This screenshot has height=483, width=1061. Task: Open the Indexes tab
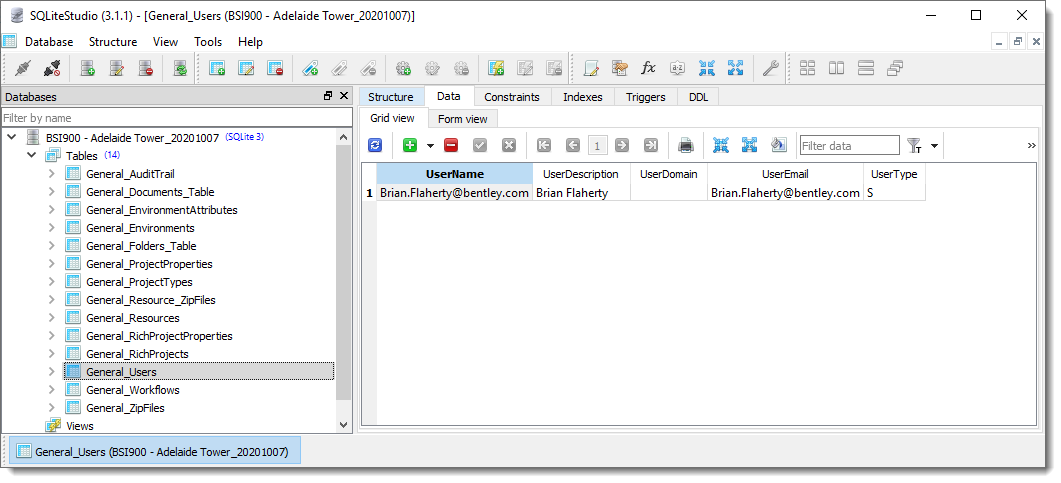tap(583, 97)
